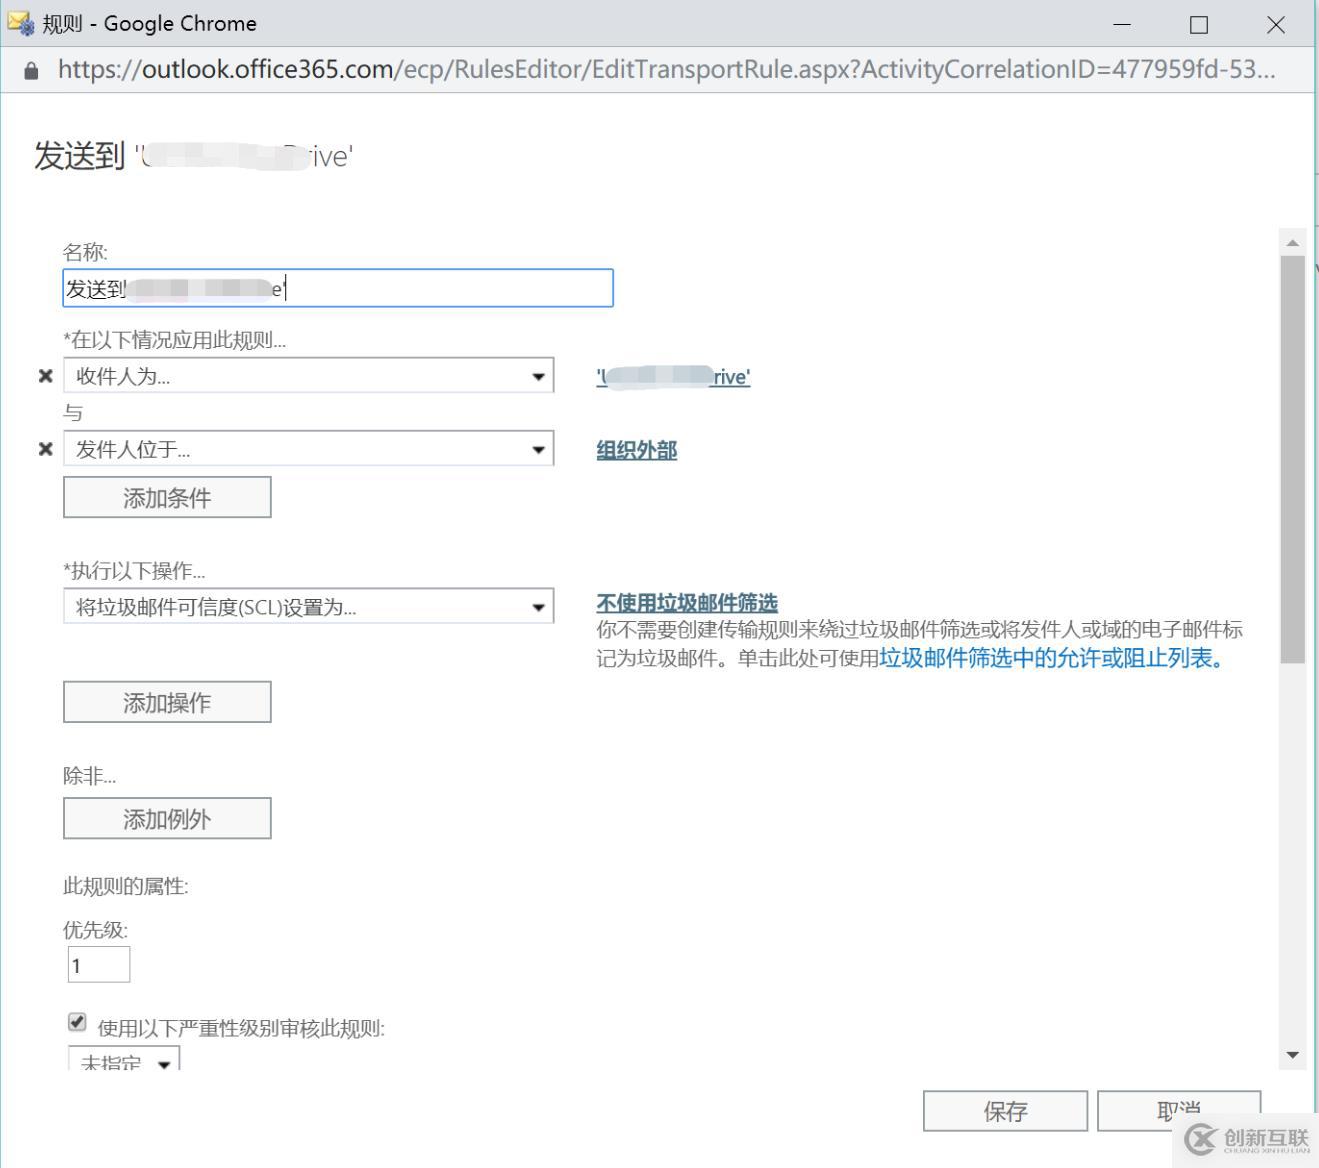
Task: Open the '发件人位于...' condition dropdown
Action: (308, 449)
